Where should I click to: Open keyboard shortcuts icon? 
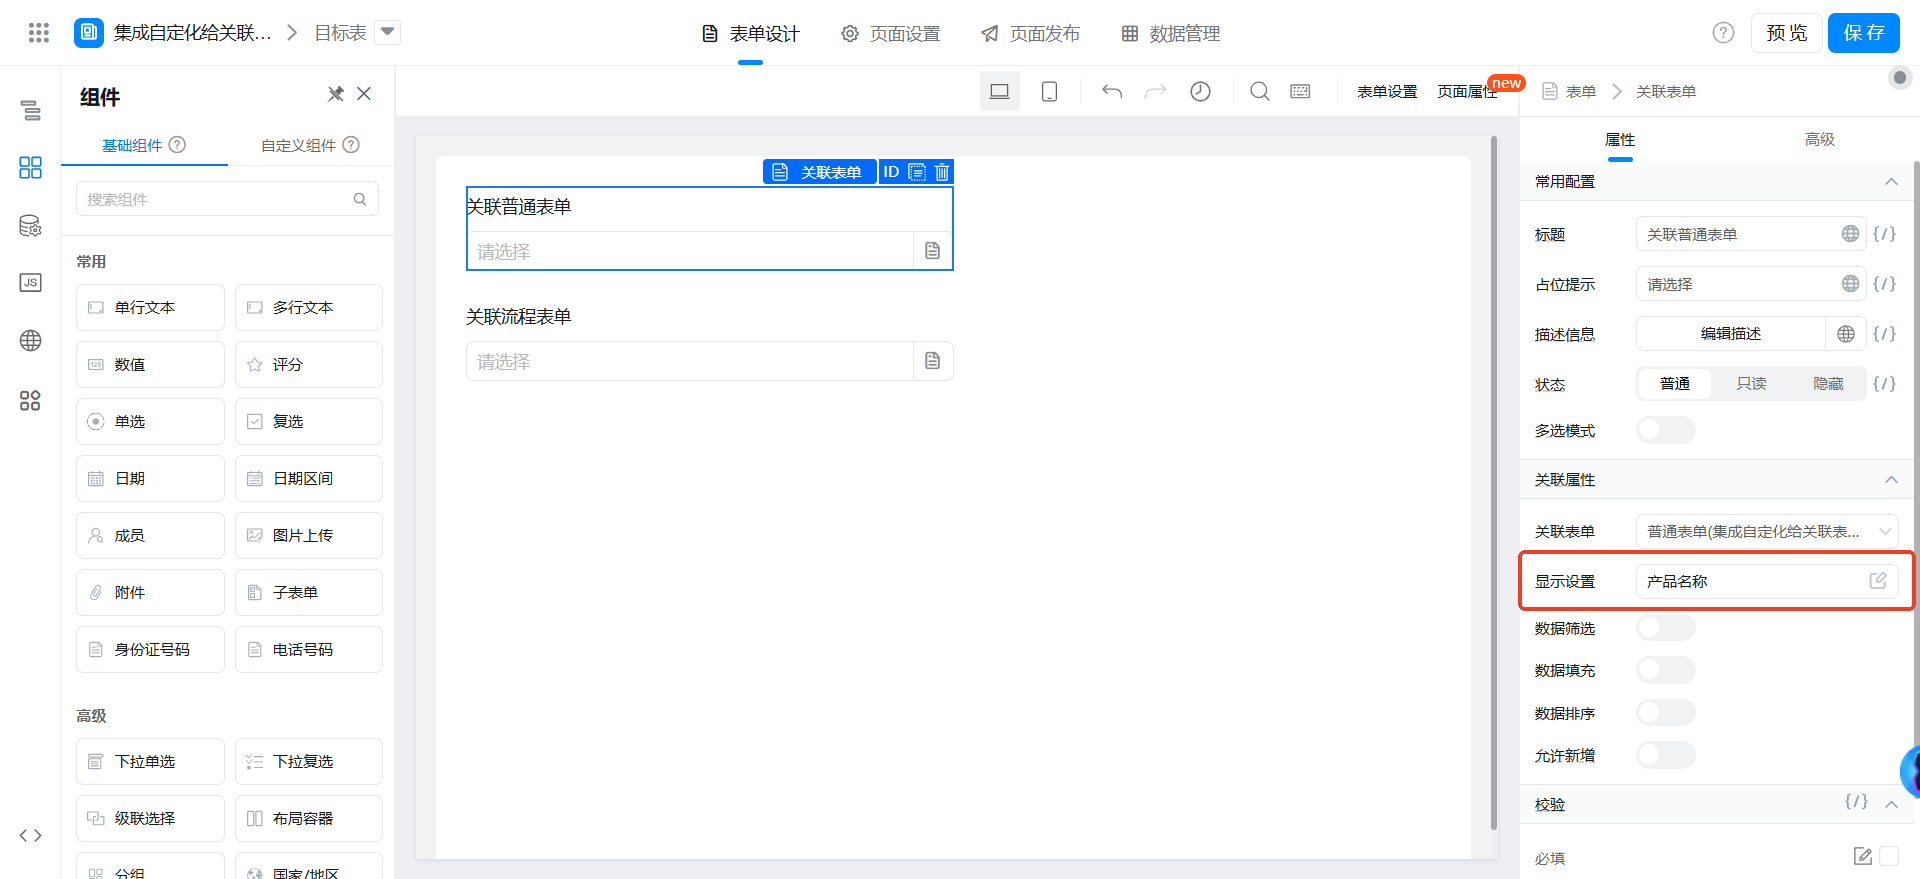(1300, 91)
